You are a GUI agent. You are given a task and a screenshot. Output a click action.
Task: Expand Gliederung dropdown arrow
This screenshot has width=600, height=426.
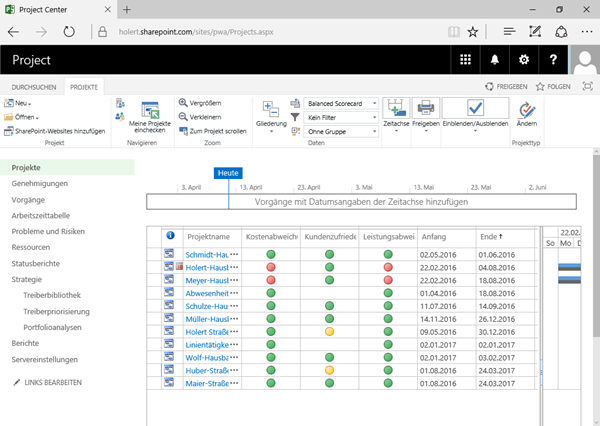pos(271,131)
